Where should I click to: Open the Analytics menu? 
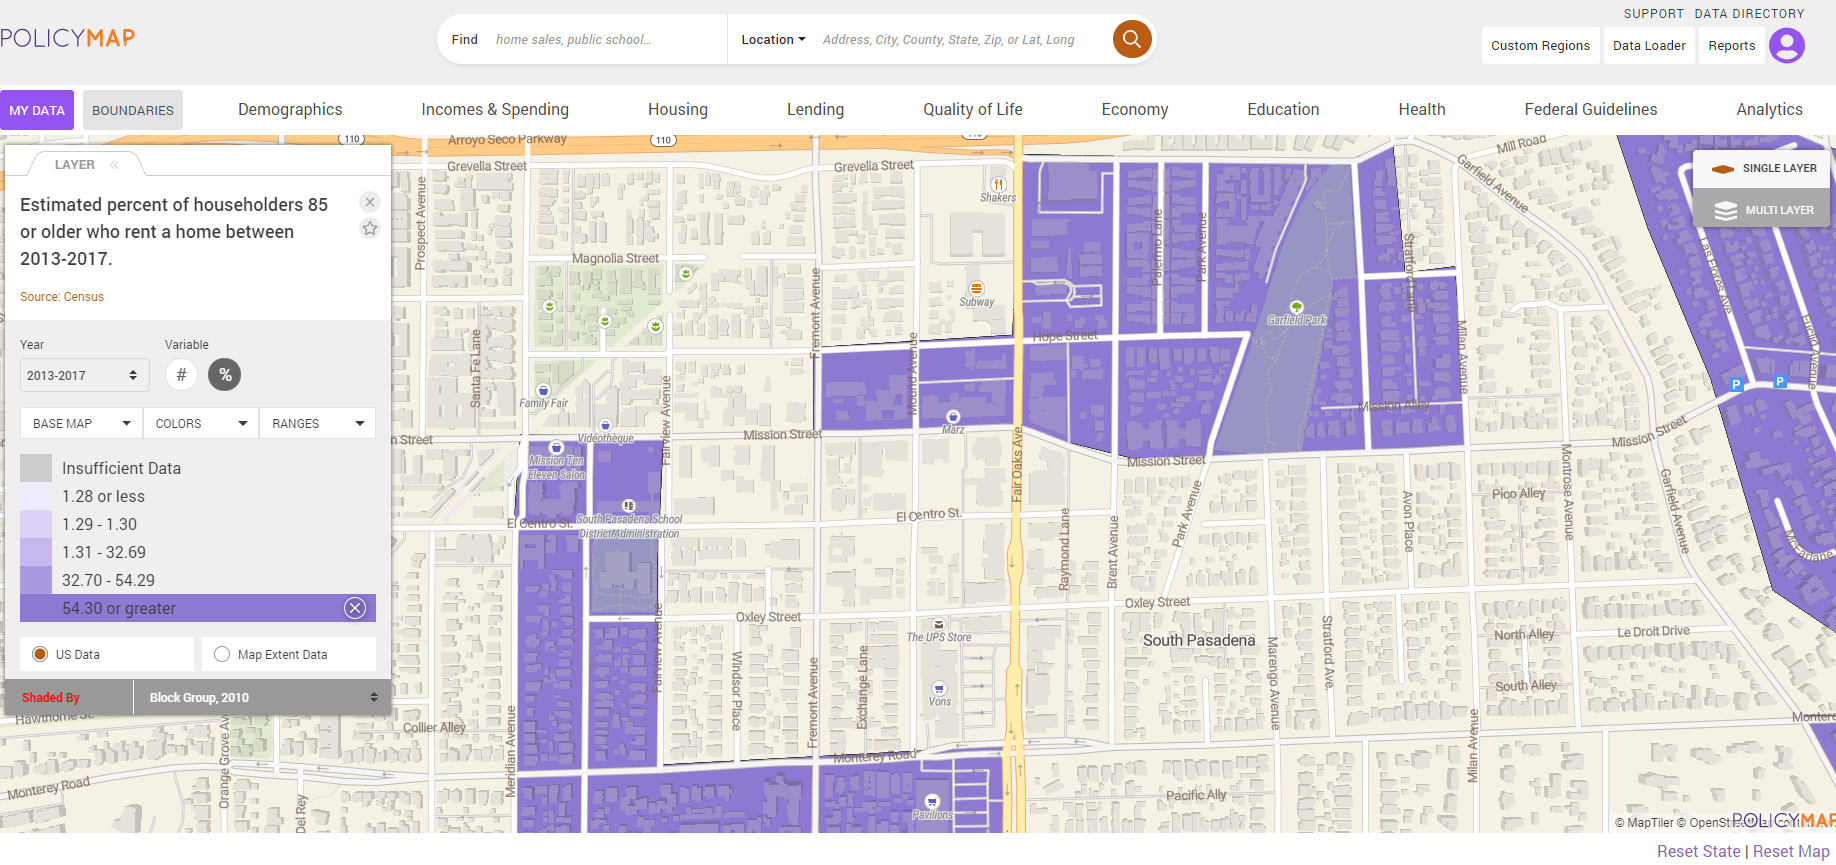tap(1769, 110)
